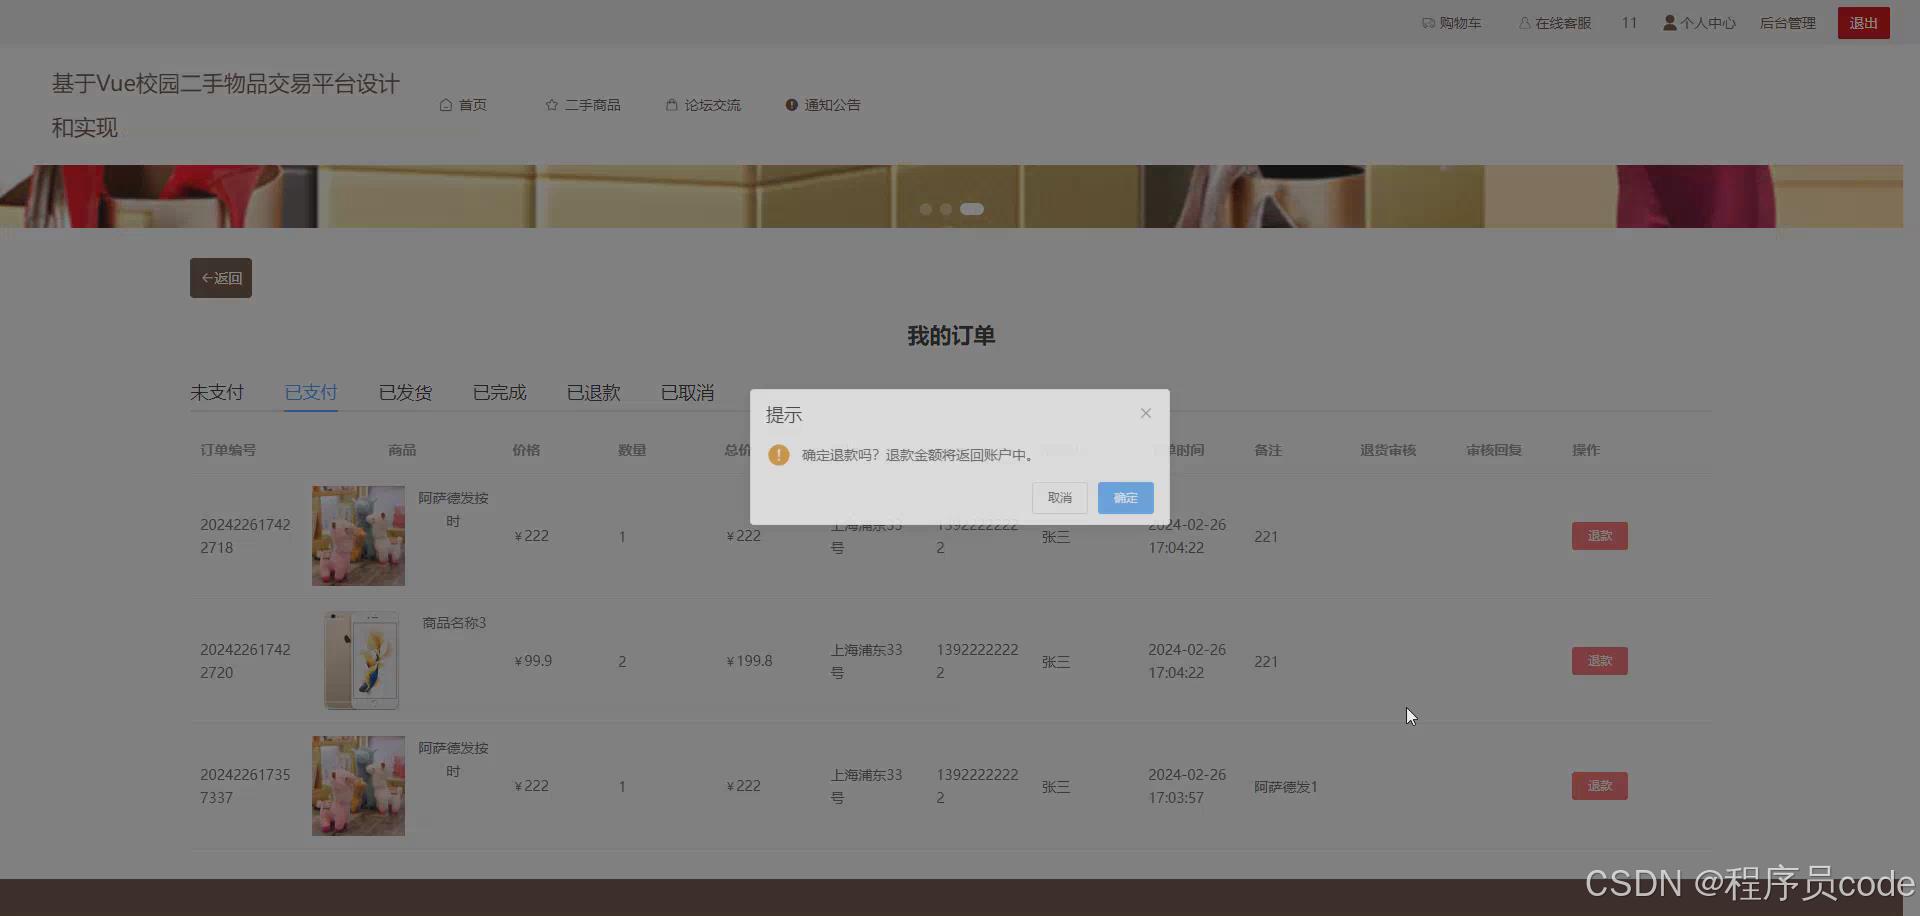Open the 论坛交流 forum section

pyautogui.click(x=703, y=104)
